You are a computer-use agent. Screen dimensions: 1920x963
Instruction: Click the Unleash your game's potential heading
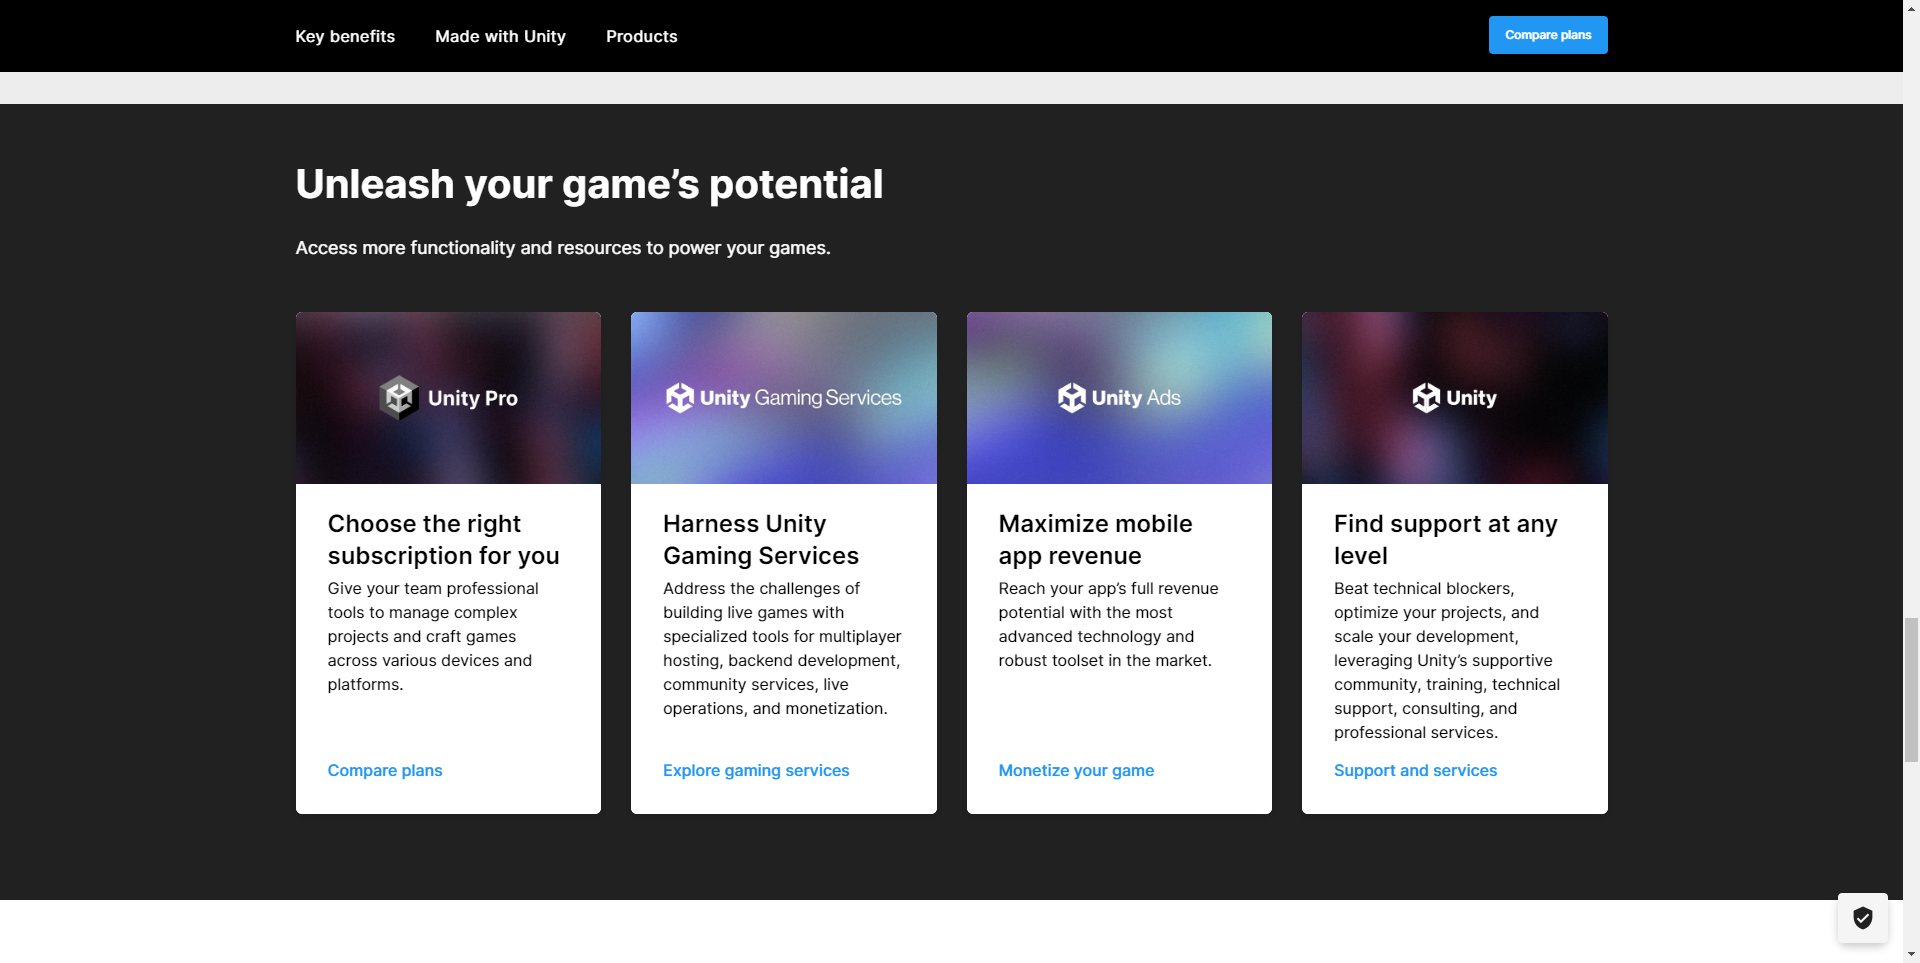click(x=589, y=184)
